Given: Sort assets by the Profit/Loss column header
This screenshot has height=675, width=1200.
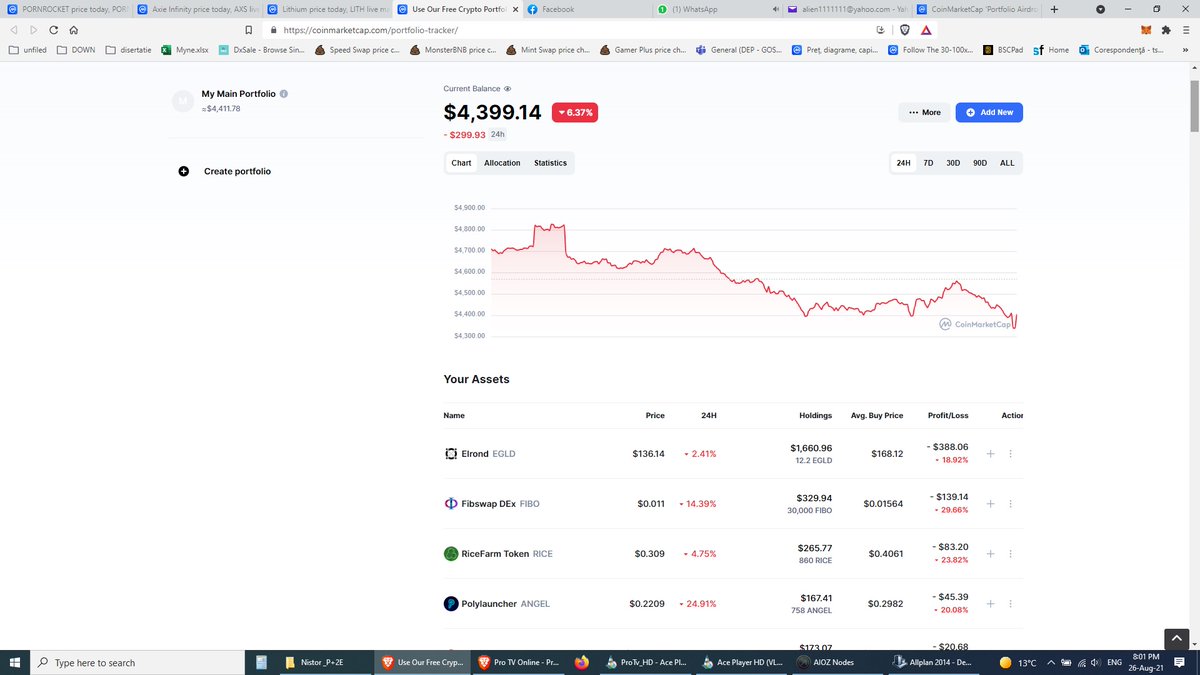Looking at the screenshot, I should click(948, 415).
